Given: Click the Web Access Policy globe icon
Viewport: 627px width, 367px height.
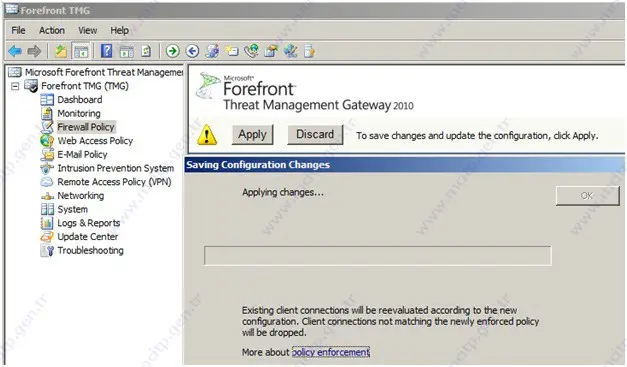Looking at the screenshot, I should click(47, 141).
